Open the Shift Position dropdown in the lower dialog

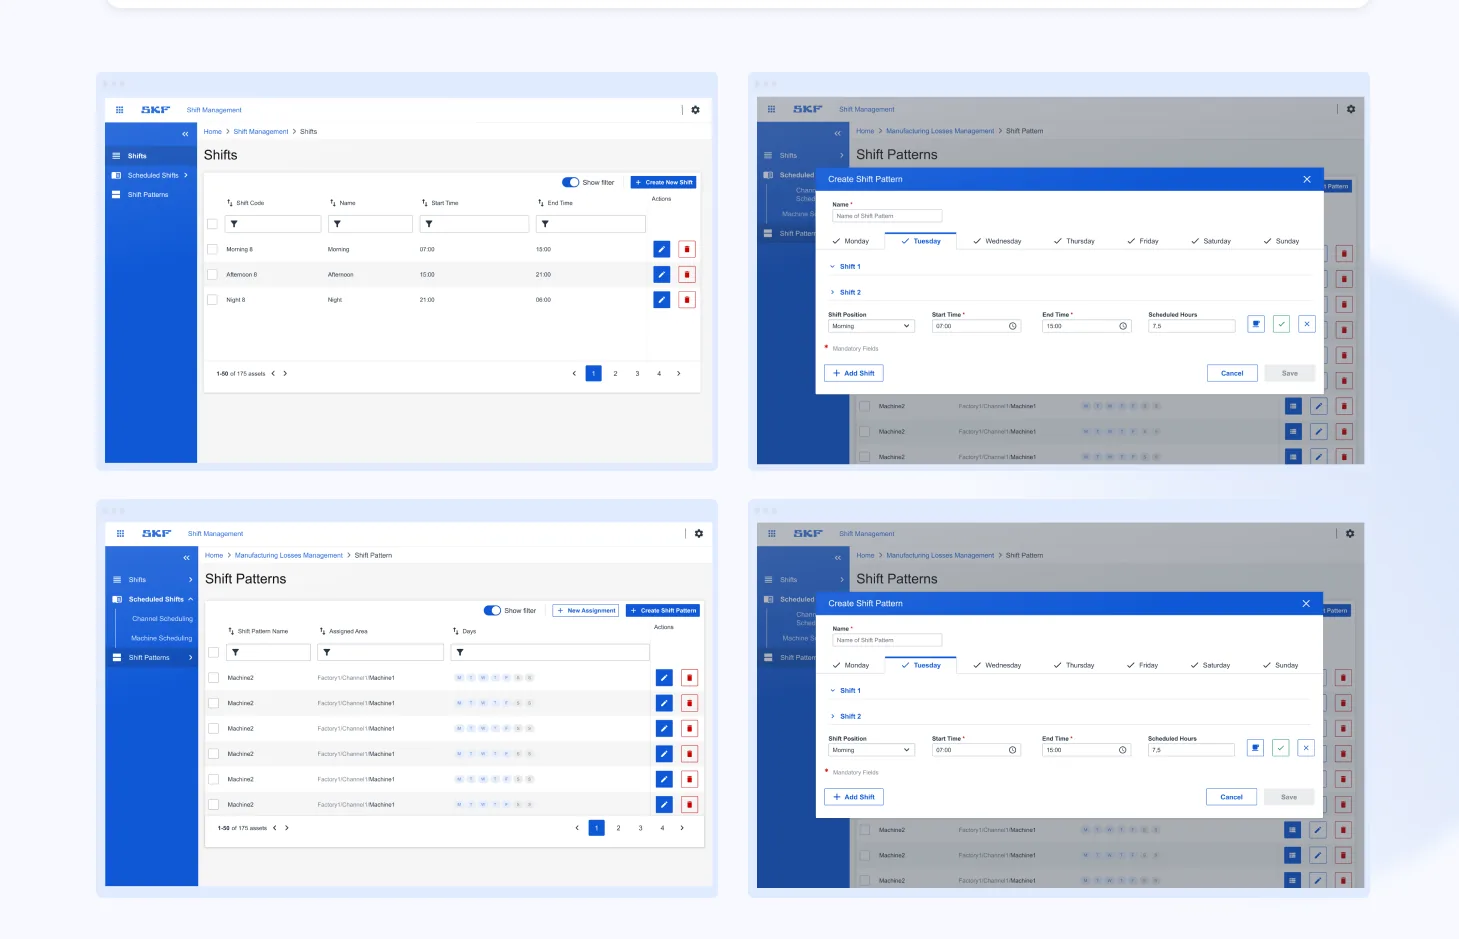[x=871, y=750]
